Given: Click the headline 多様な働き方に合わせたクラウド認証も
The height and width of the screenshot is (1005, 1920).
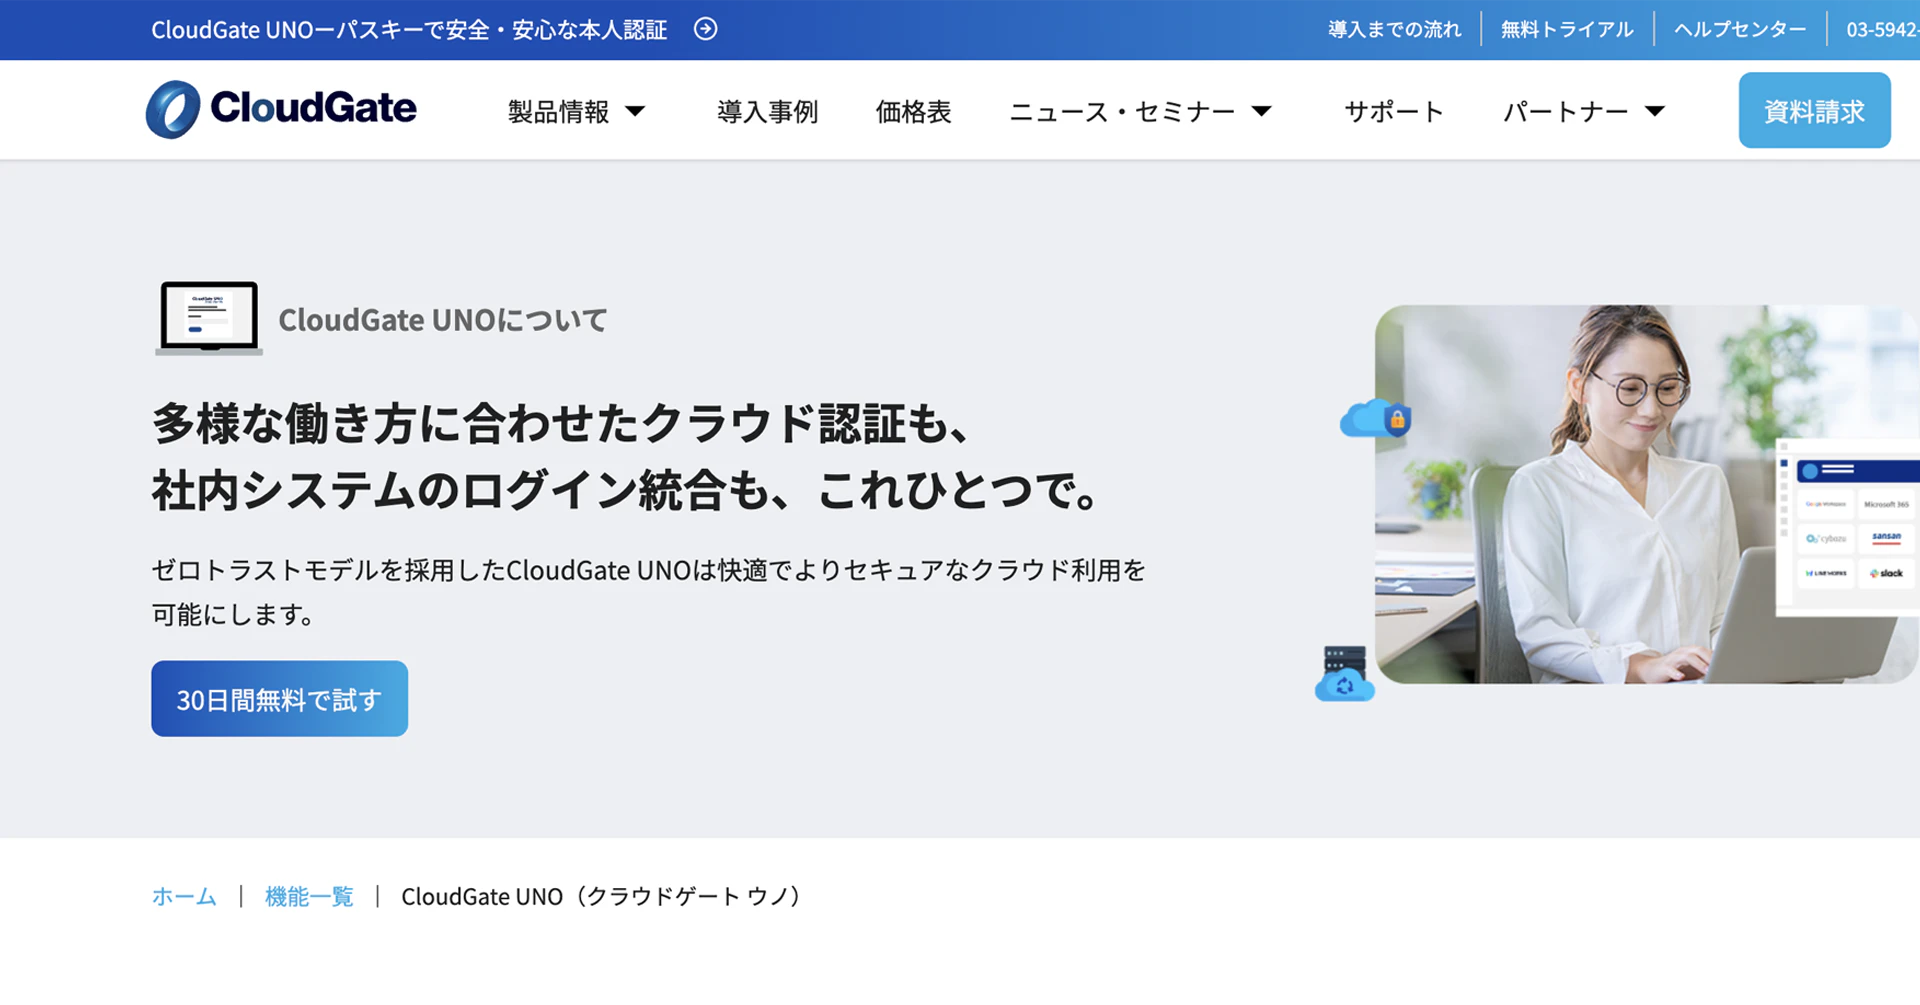Looking at the screenshot, I should 560,423.
